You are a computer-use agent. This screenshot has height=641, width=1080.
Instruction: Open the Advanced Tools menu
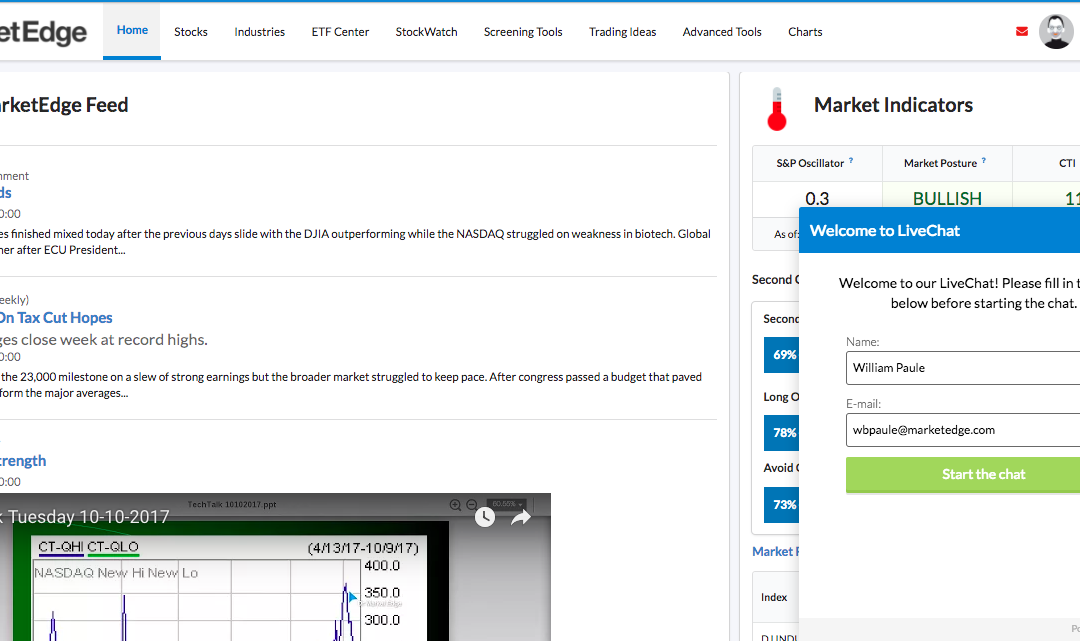point(722,32)
